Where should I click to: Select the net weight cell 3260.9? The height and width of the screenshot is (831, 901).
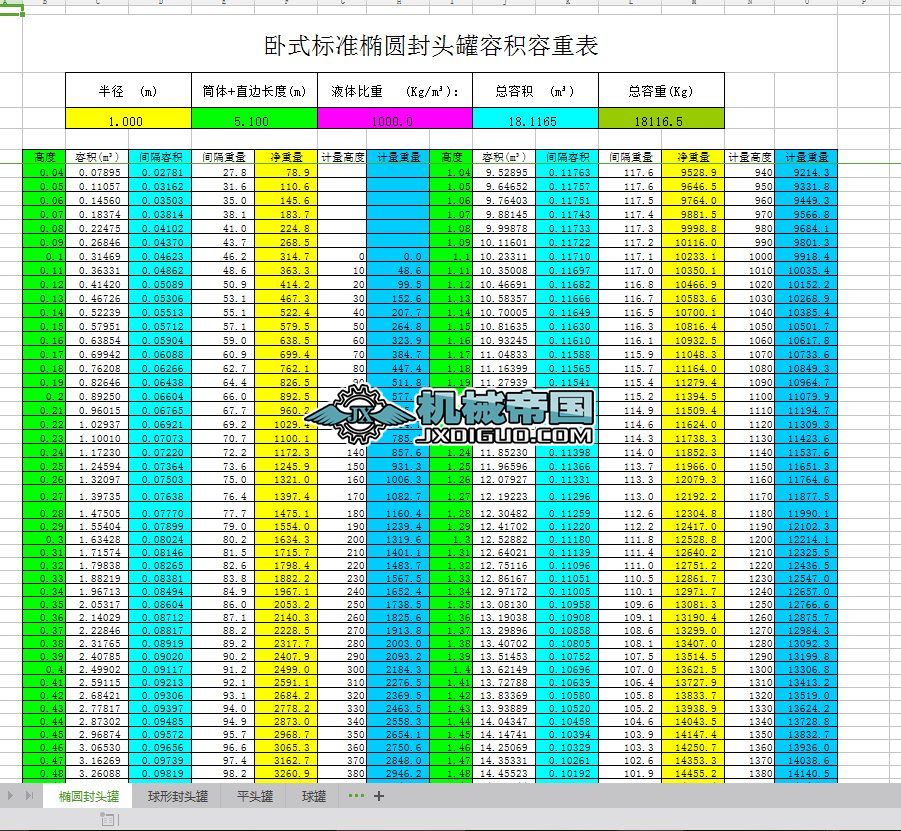[286, 773]
